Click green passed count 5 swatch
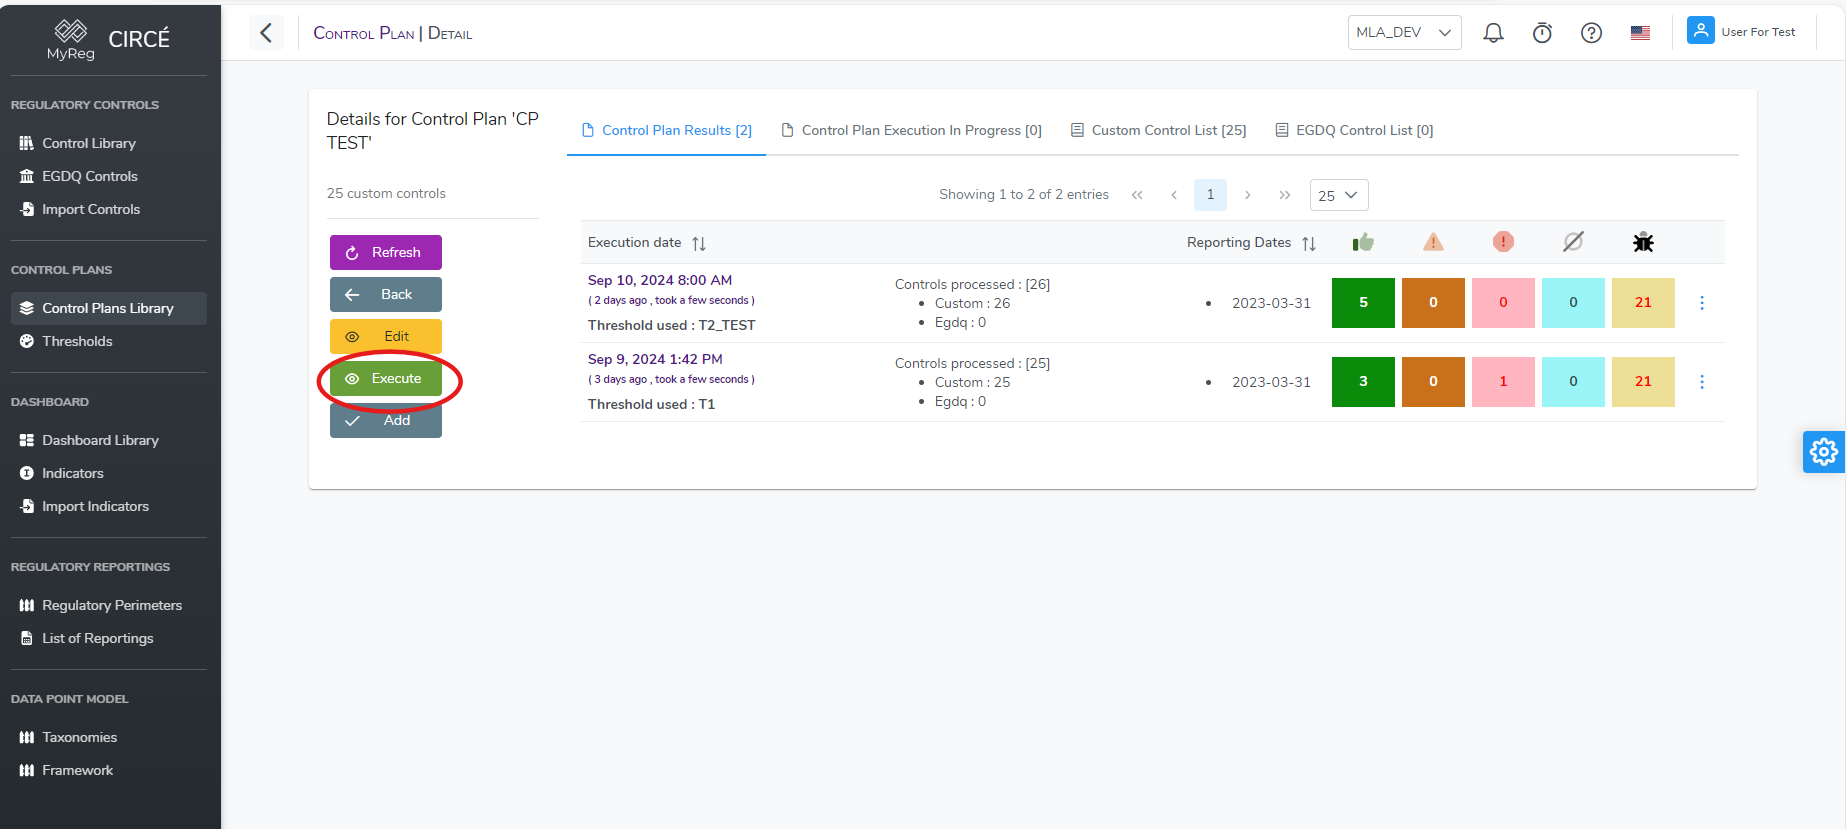 [x=1363, y=303]
